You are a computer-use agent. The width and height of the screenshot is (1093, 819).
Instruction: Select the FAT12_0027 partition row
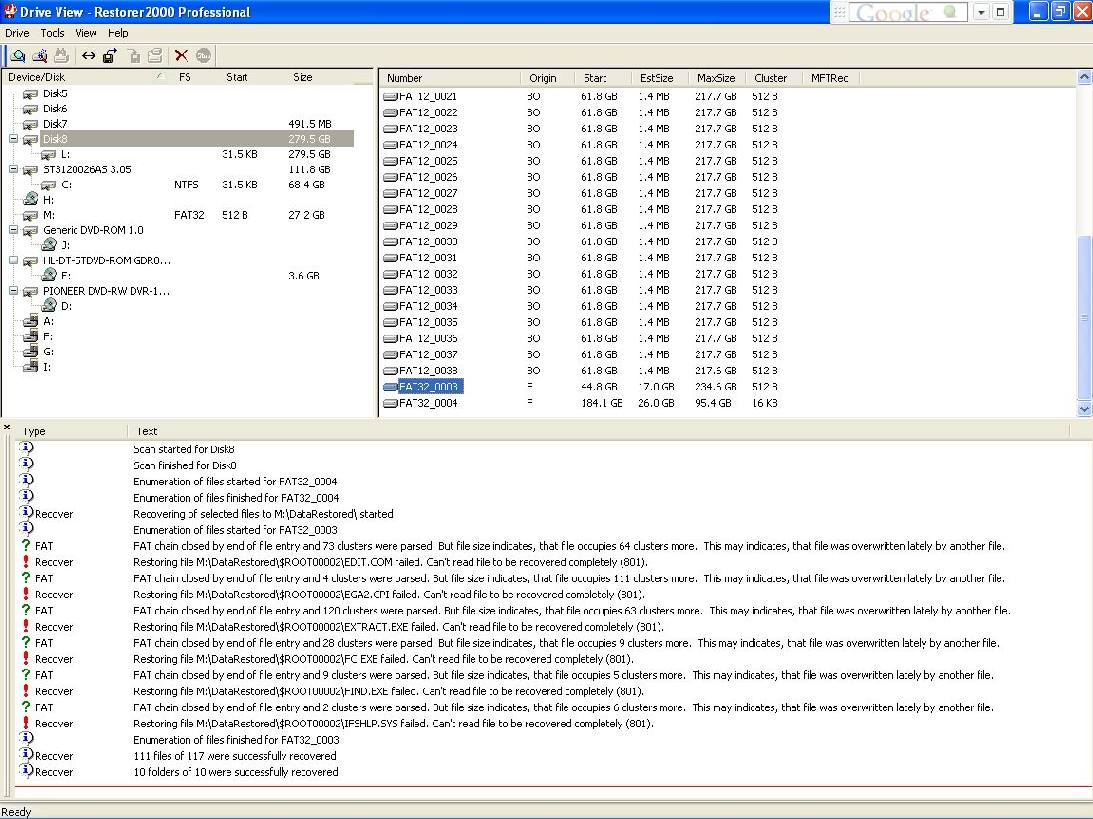point(428,193)
